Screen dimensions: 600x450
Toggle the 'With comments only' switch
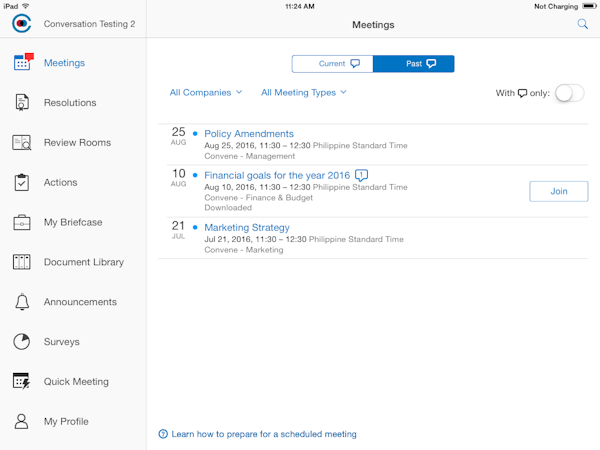[x=568, y=93]
